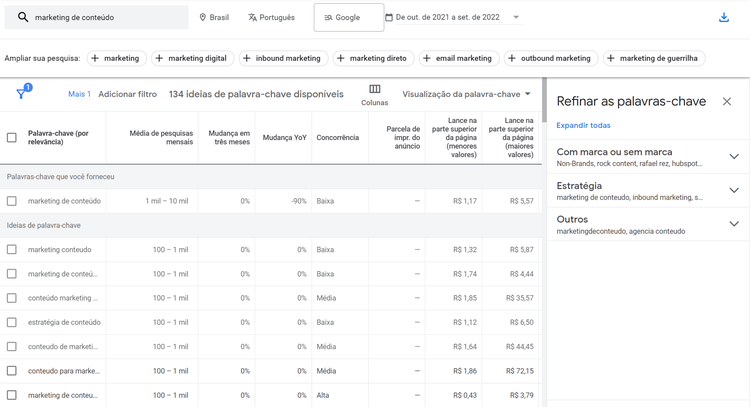The height and width of the screenshot is (407, 750).
Task: Add 'marketing digital' suggestion chip
Action: [x=192, y=58]
